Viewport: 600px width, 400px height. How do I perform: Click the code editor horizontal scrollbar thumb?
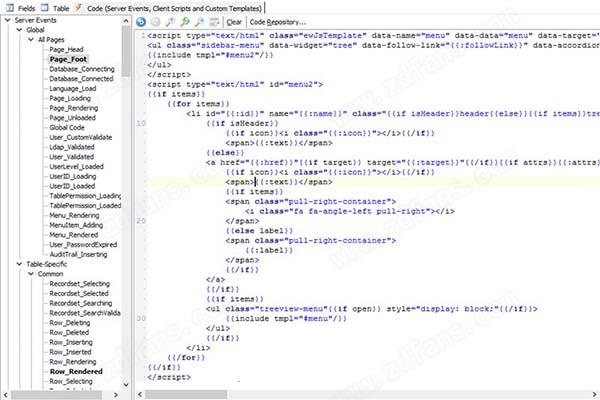pyautogui.click(x=186, y=394)
